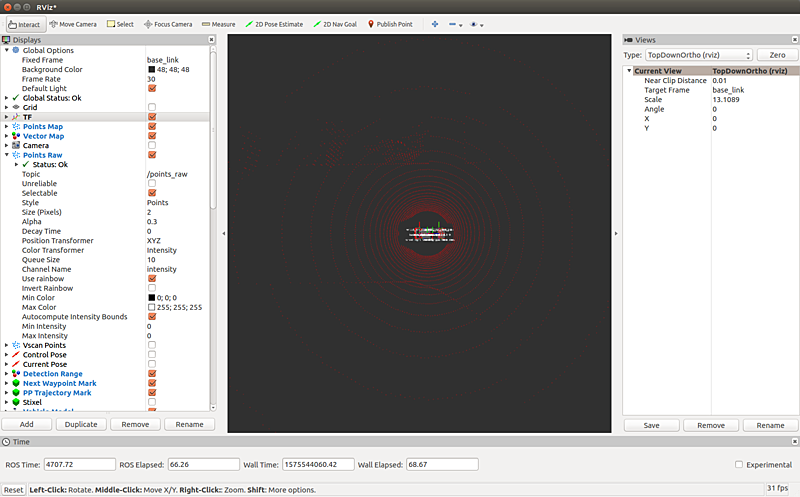Click the TF display icon
800x497 pixels.
16,117
